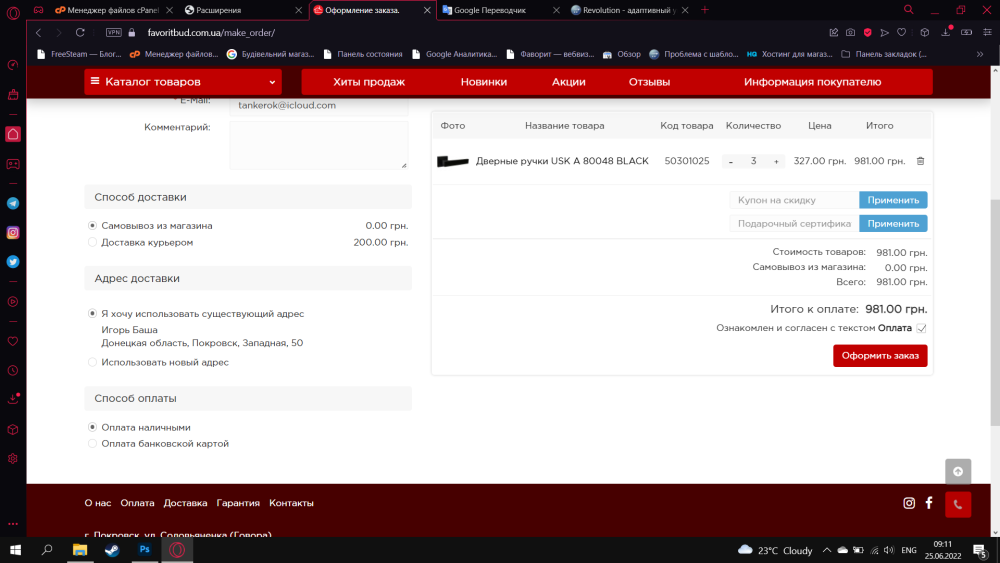Viewport: 1000px width, 563px height.
Task: Delete the door handle item with trash icon
Action: (920, 161)
